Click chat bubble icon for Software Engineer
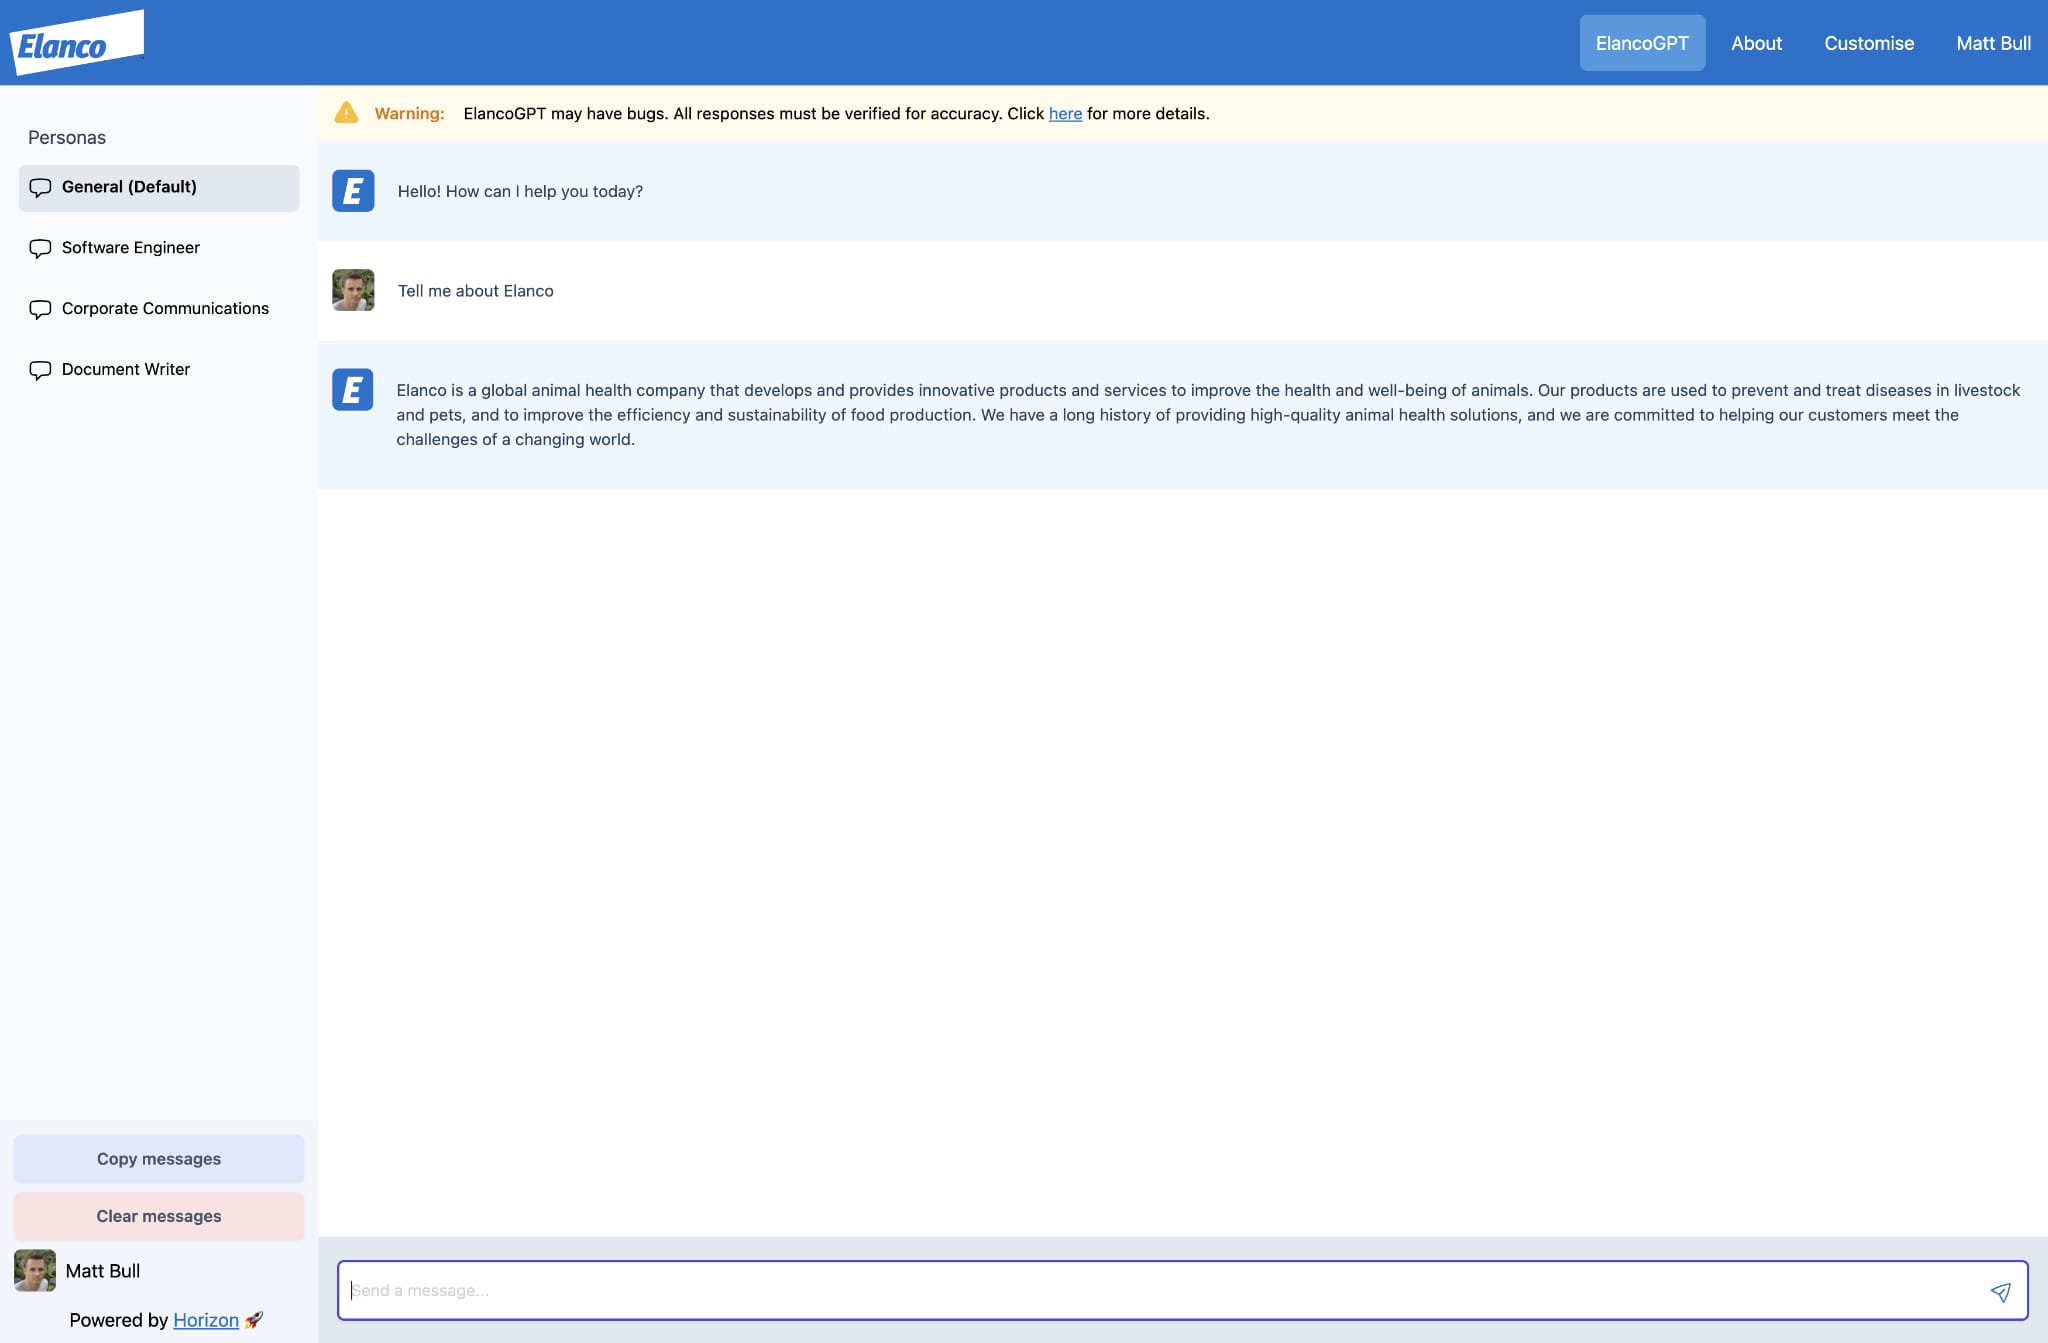The image size is (2048, 1343). pos(40,248)
